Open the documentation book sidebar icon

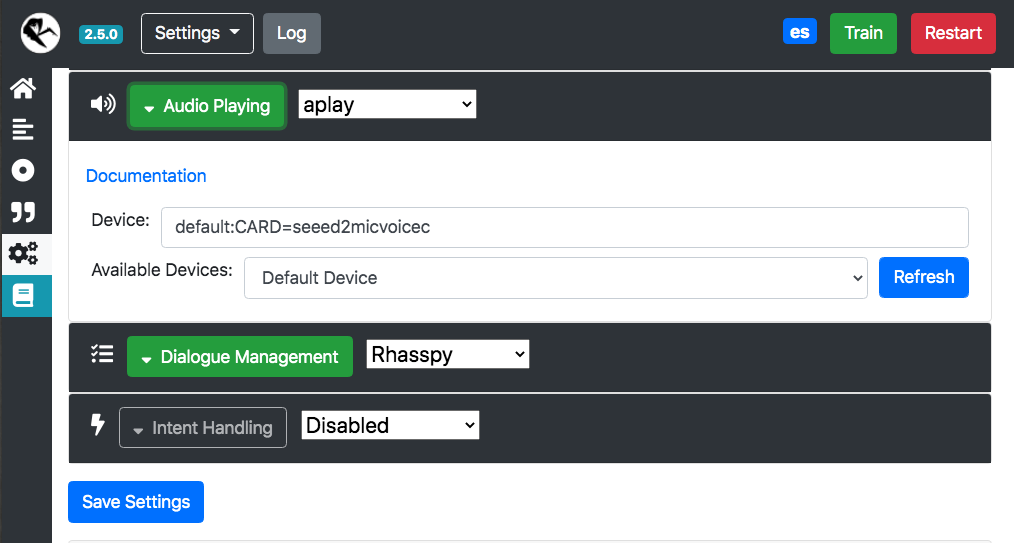[x=23, y=296]
